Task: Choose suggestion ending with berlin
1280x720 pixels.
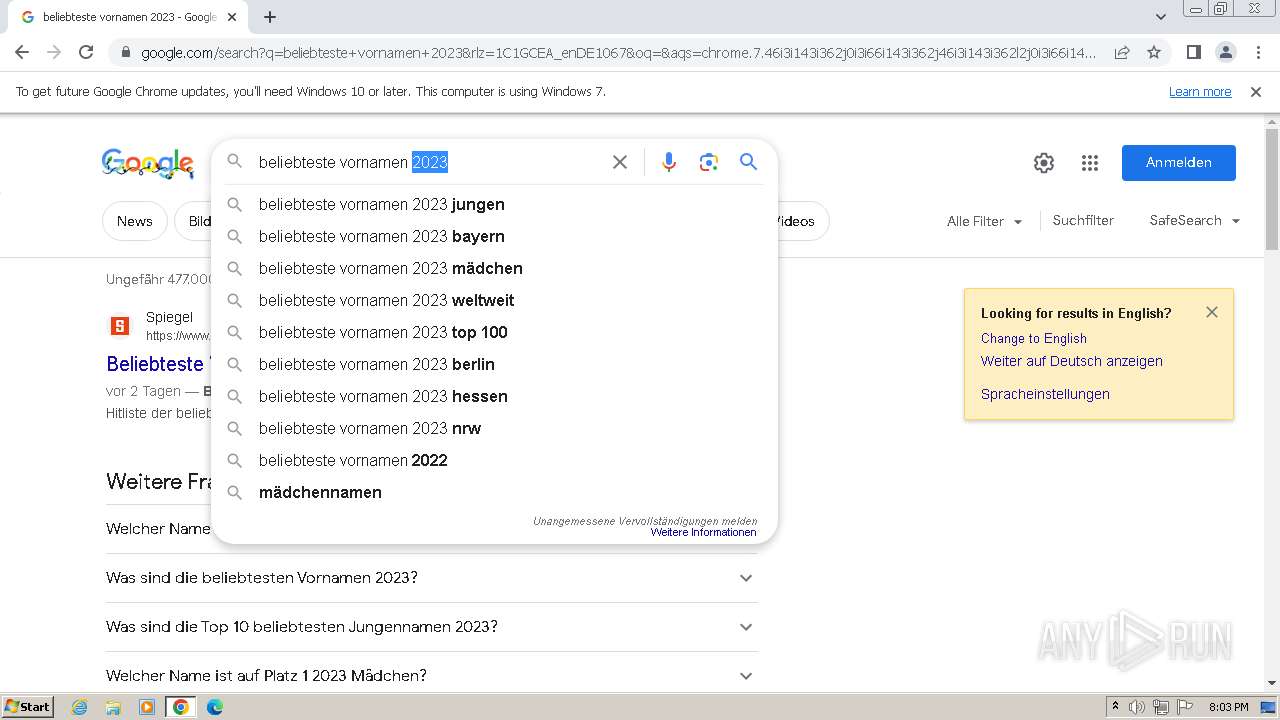Action: (495, 364)
